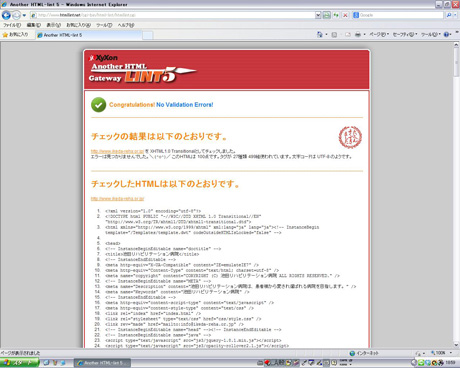Go back with the Back arrow button
The image size is (460, 368).
[6, 15]
